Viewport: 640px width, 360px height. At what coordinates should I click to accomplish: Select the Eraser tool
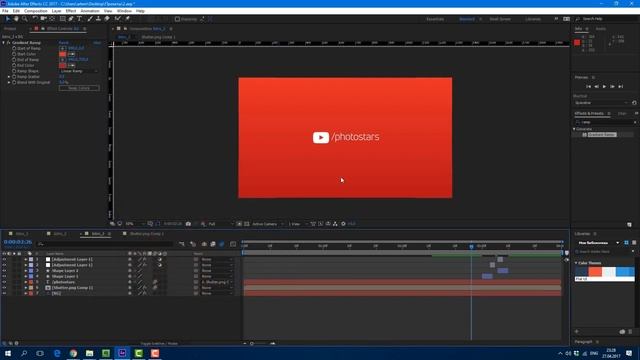pyautogui.click(x=107, y=19)
